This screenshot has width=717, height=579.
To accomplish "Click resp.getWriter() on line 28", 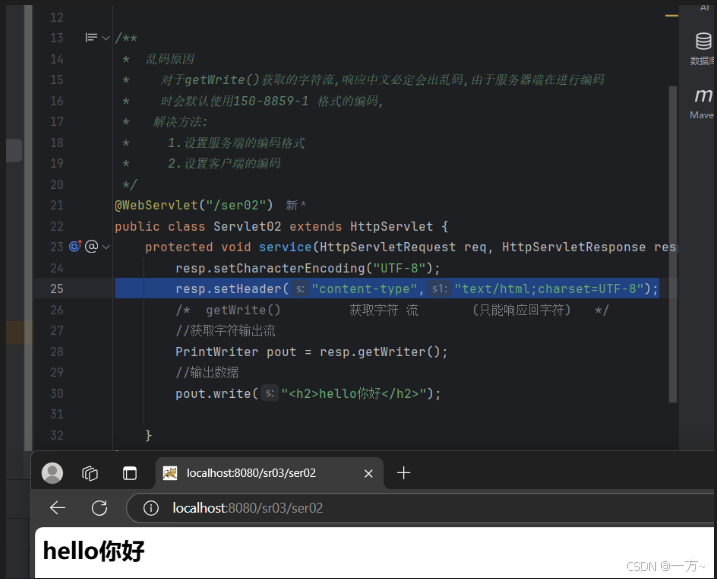I will click(x=380, y=352).
